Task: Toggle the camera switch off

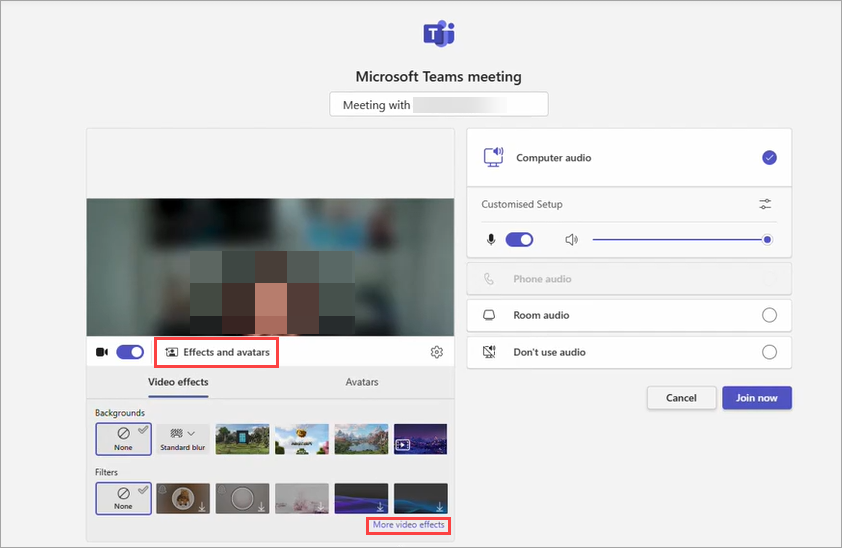Action: point(130,352)
